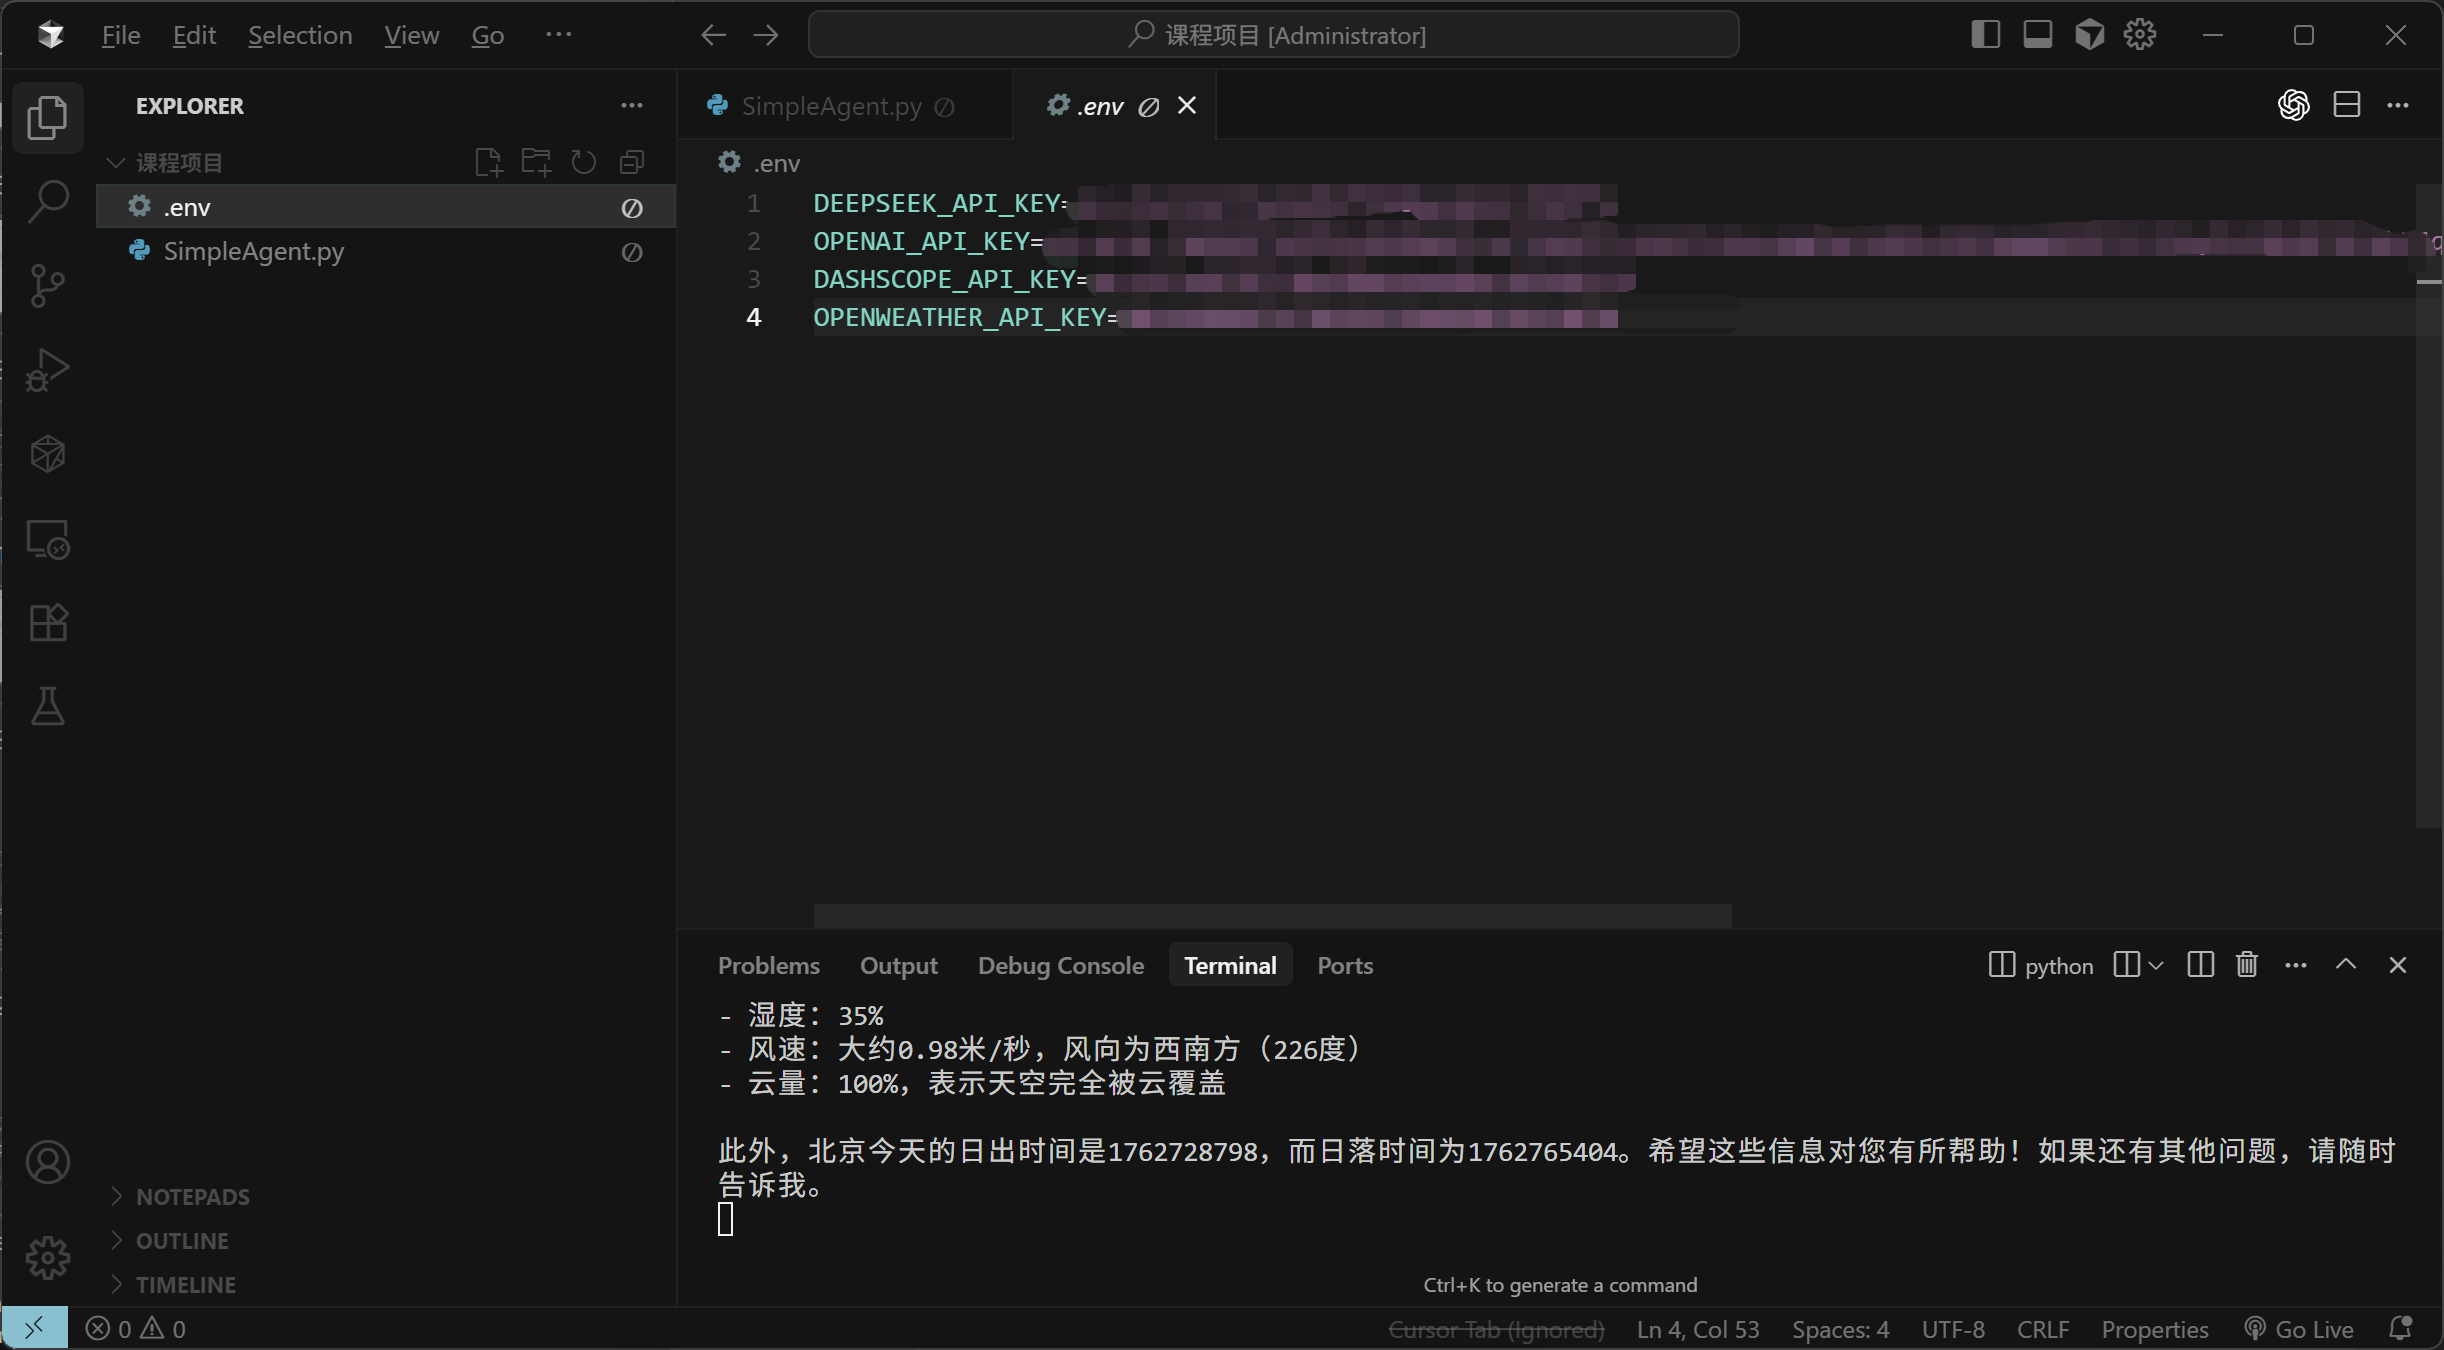Open settings gear in title bar

(x=2140, y=35)
